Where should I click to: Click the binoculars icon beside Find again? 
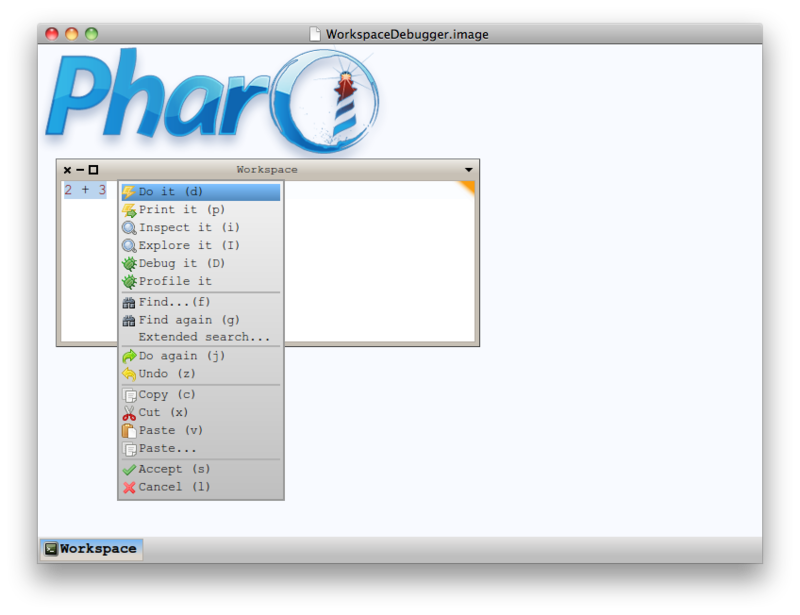click(x=129, y=321)
